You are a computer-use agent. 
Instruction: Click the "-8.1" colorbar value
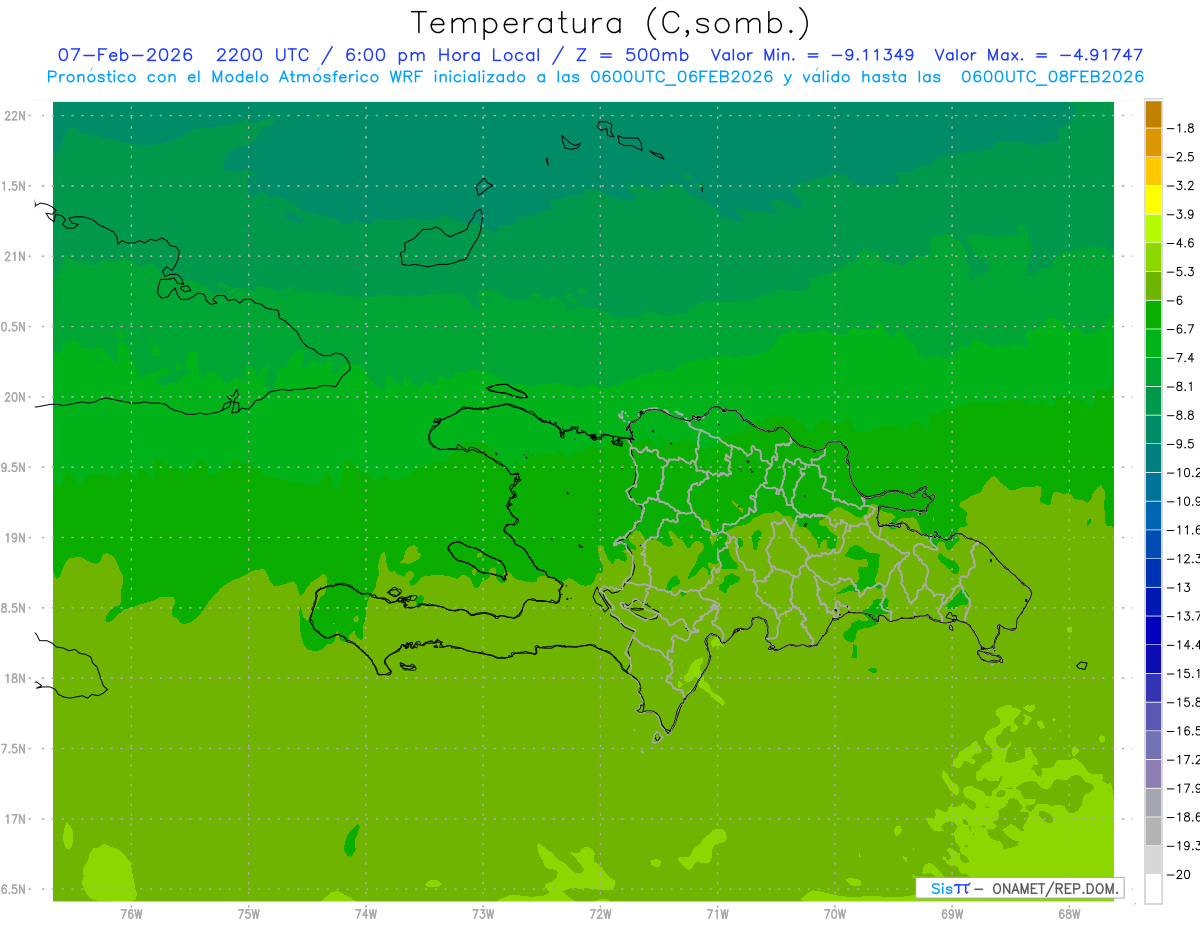[1182, 386]
